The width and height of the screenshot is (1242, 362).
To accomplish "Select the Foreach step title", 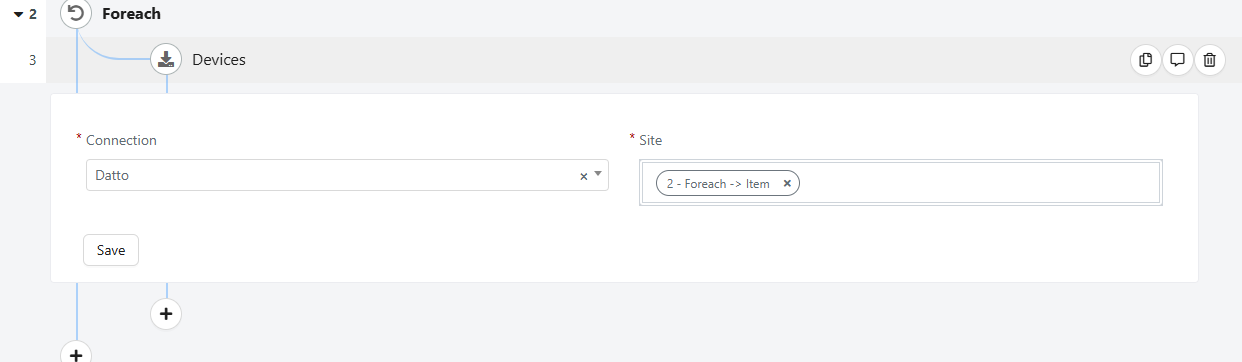I will click(131, 14).
